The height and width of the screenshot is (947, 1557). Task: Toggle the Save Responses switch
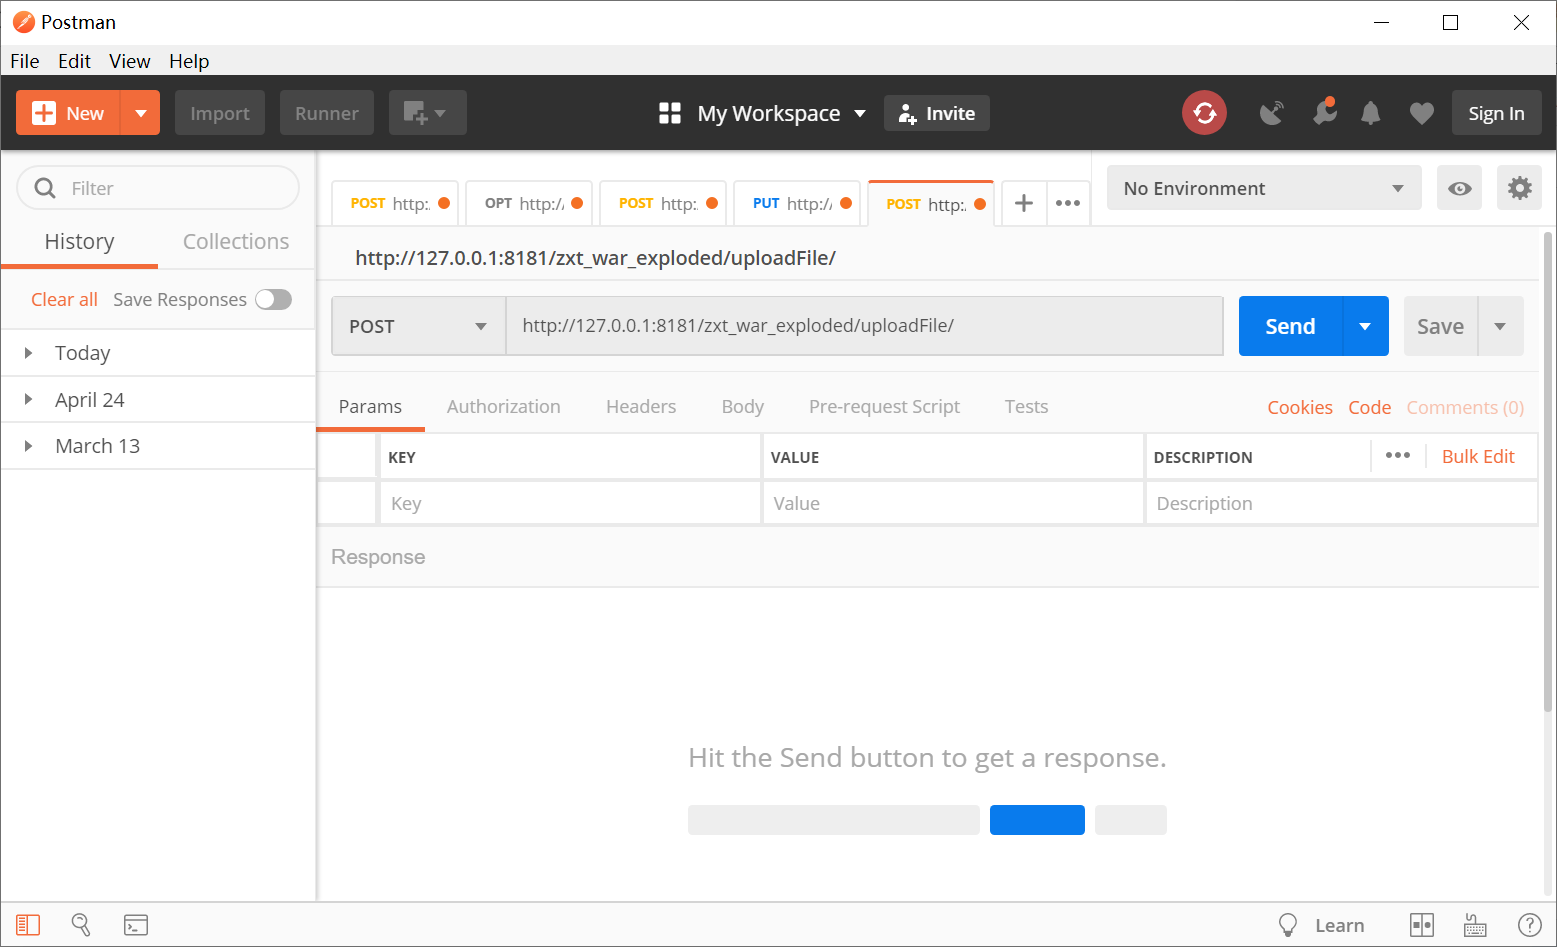tap(273, 299)
